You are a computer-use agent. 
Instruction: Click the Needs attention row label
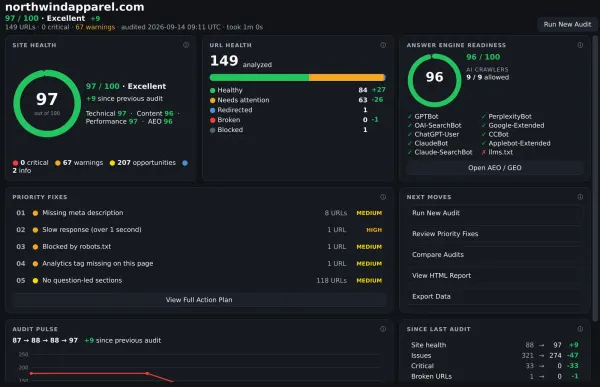243,100
